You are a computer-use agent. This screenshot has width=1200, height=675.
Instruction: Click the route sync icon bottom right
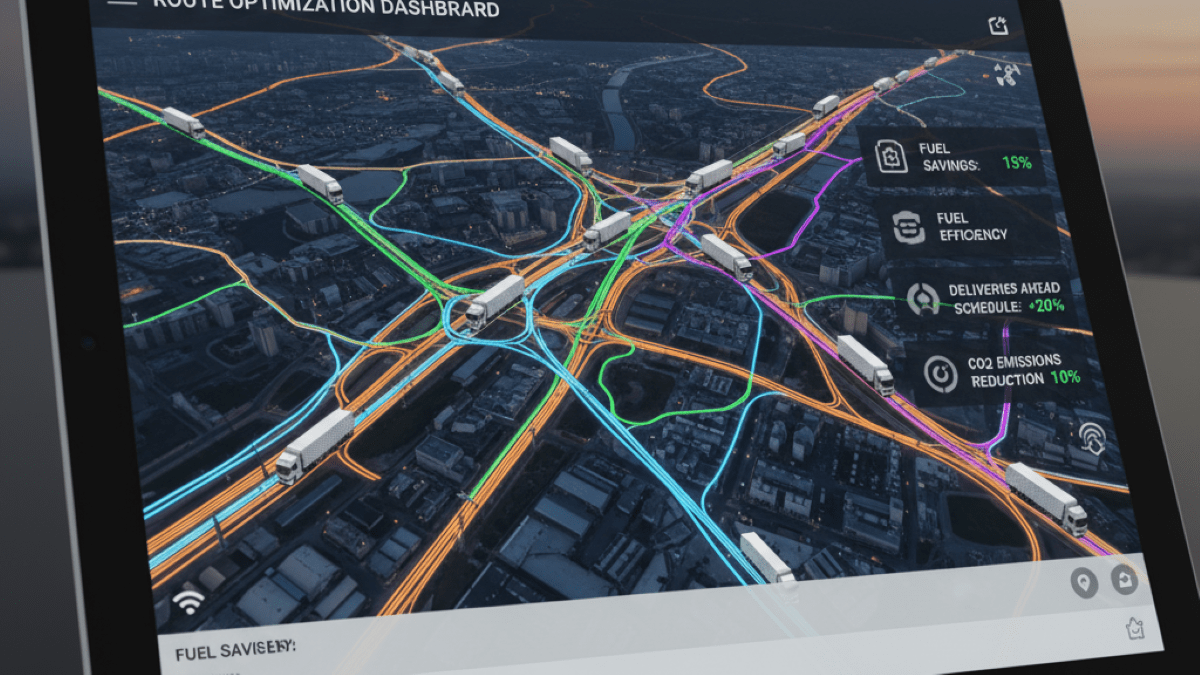tap(1124, 580)
